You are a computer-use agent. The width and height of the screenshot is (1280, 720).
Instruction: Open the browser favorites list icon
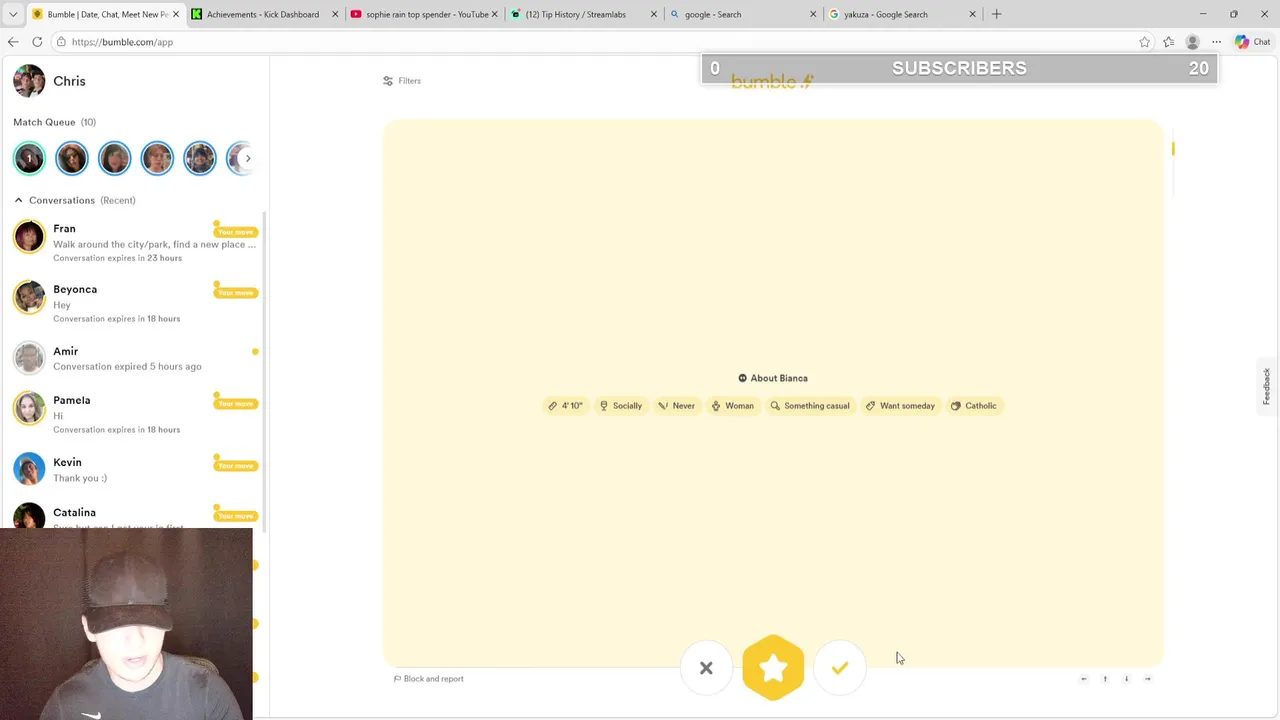pyautogui.click(x=1168, y=42)
